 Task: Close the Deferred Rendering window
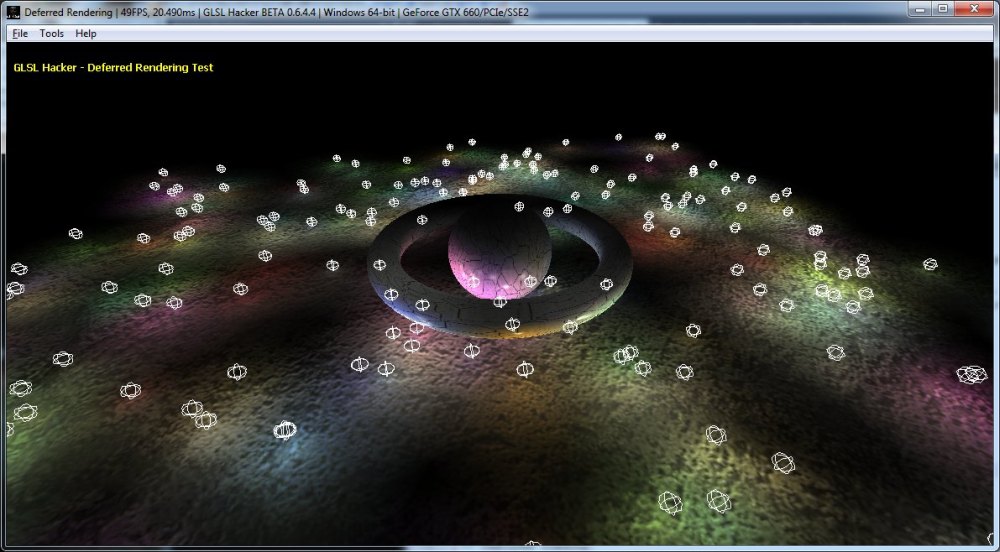[974, 9]
